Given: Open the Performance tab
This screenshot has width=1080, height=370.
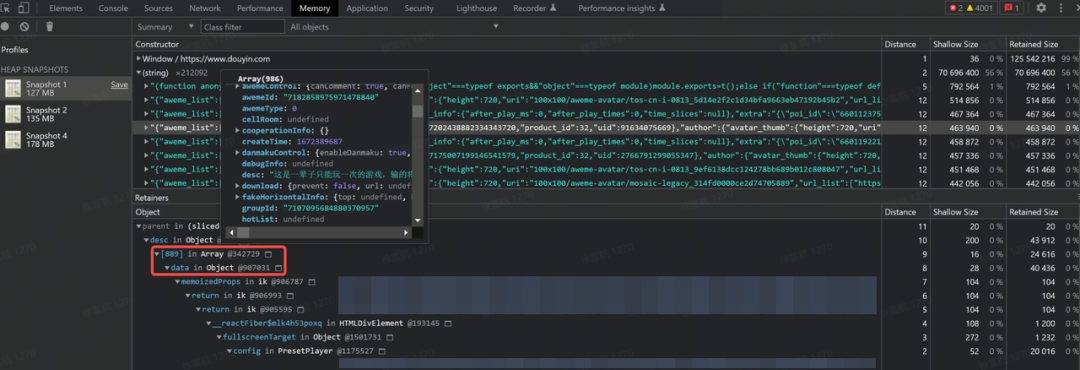Looking at the screenshot, I should (260, 8).
